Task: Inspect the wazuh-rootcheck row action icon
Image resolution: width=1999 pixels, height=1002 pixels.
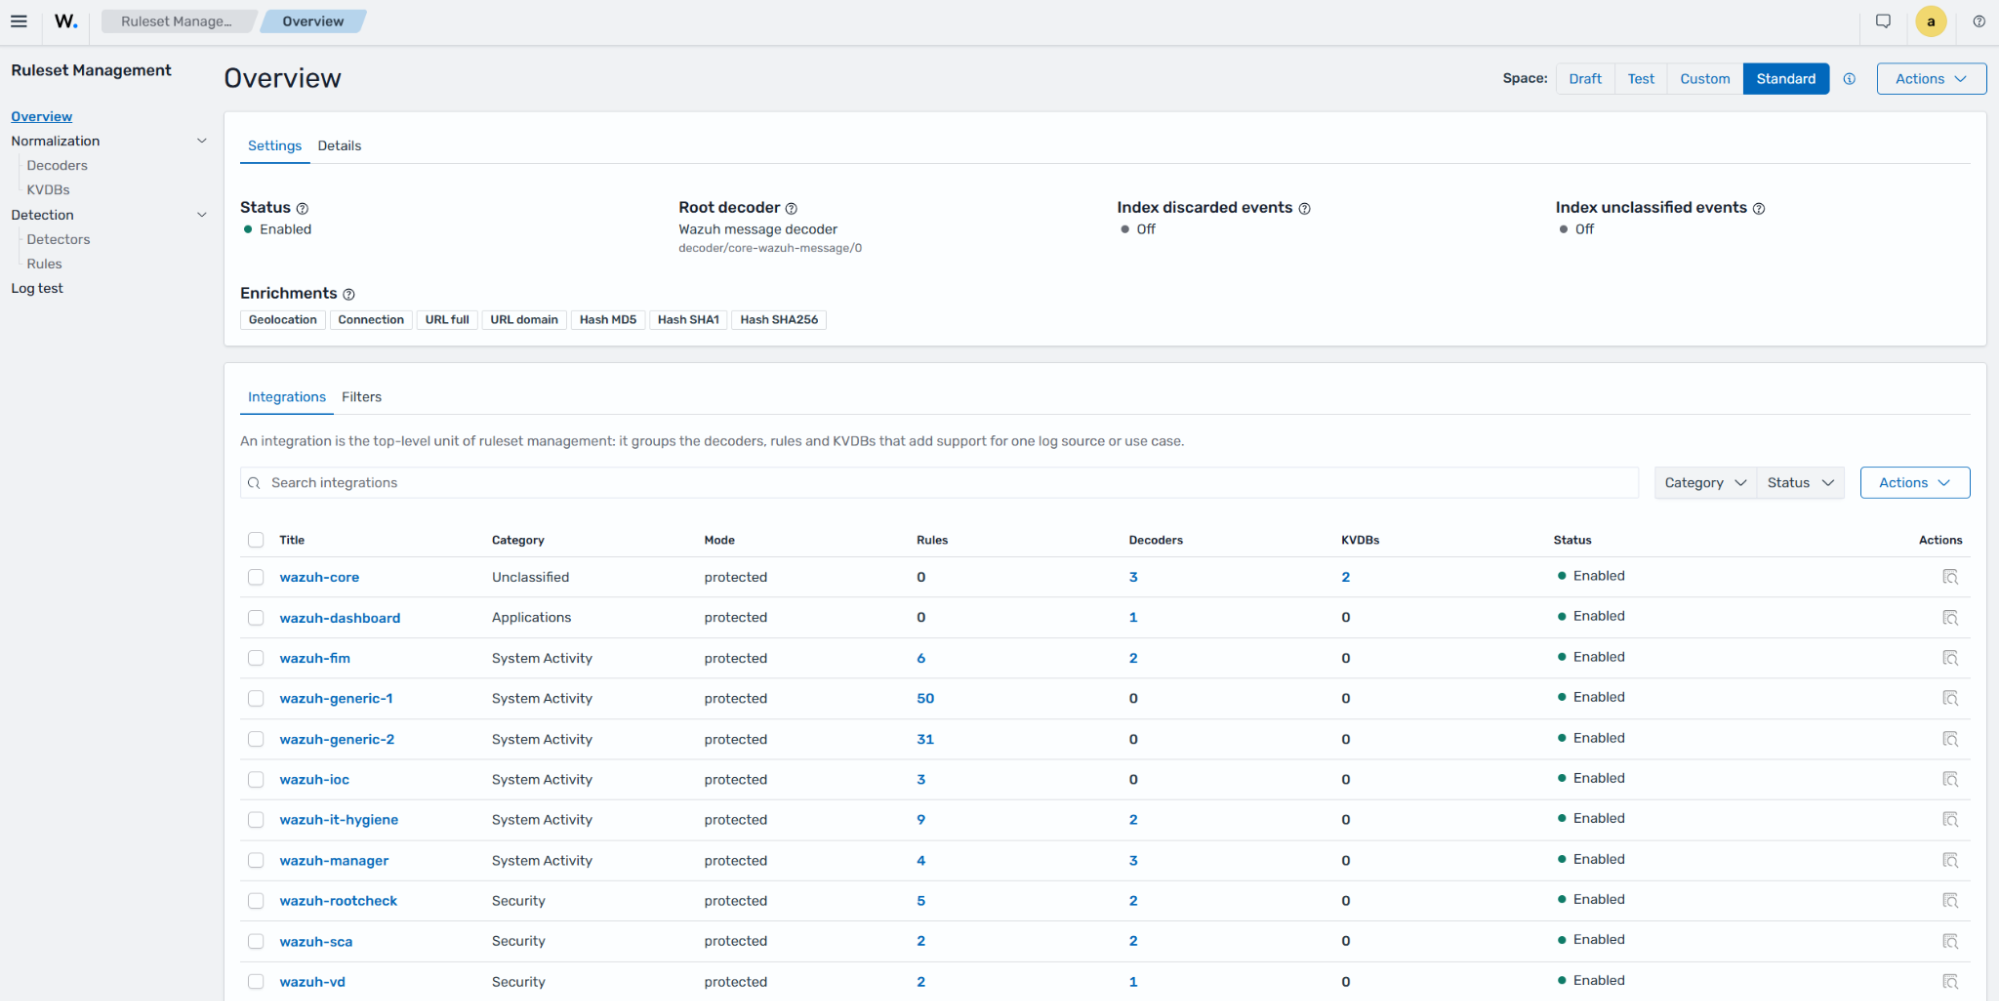Action: click(x=1950, y=901)
